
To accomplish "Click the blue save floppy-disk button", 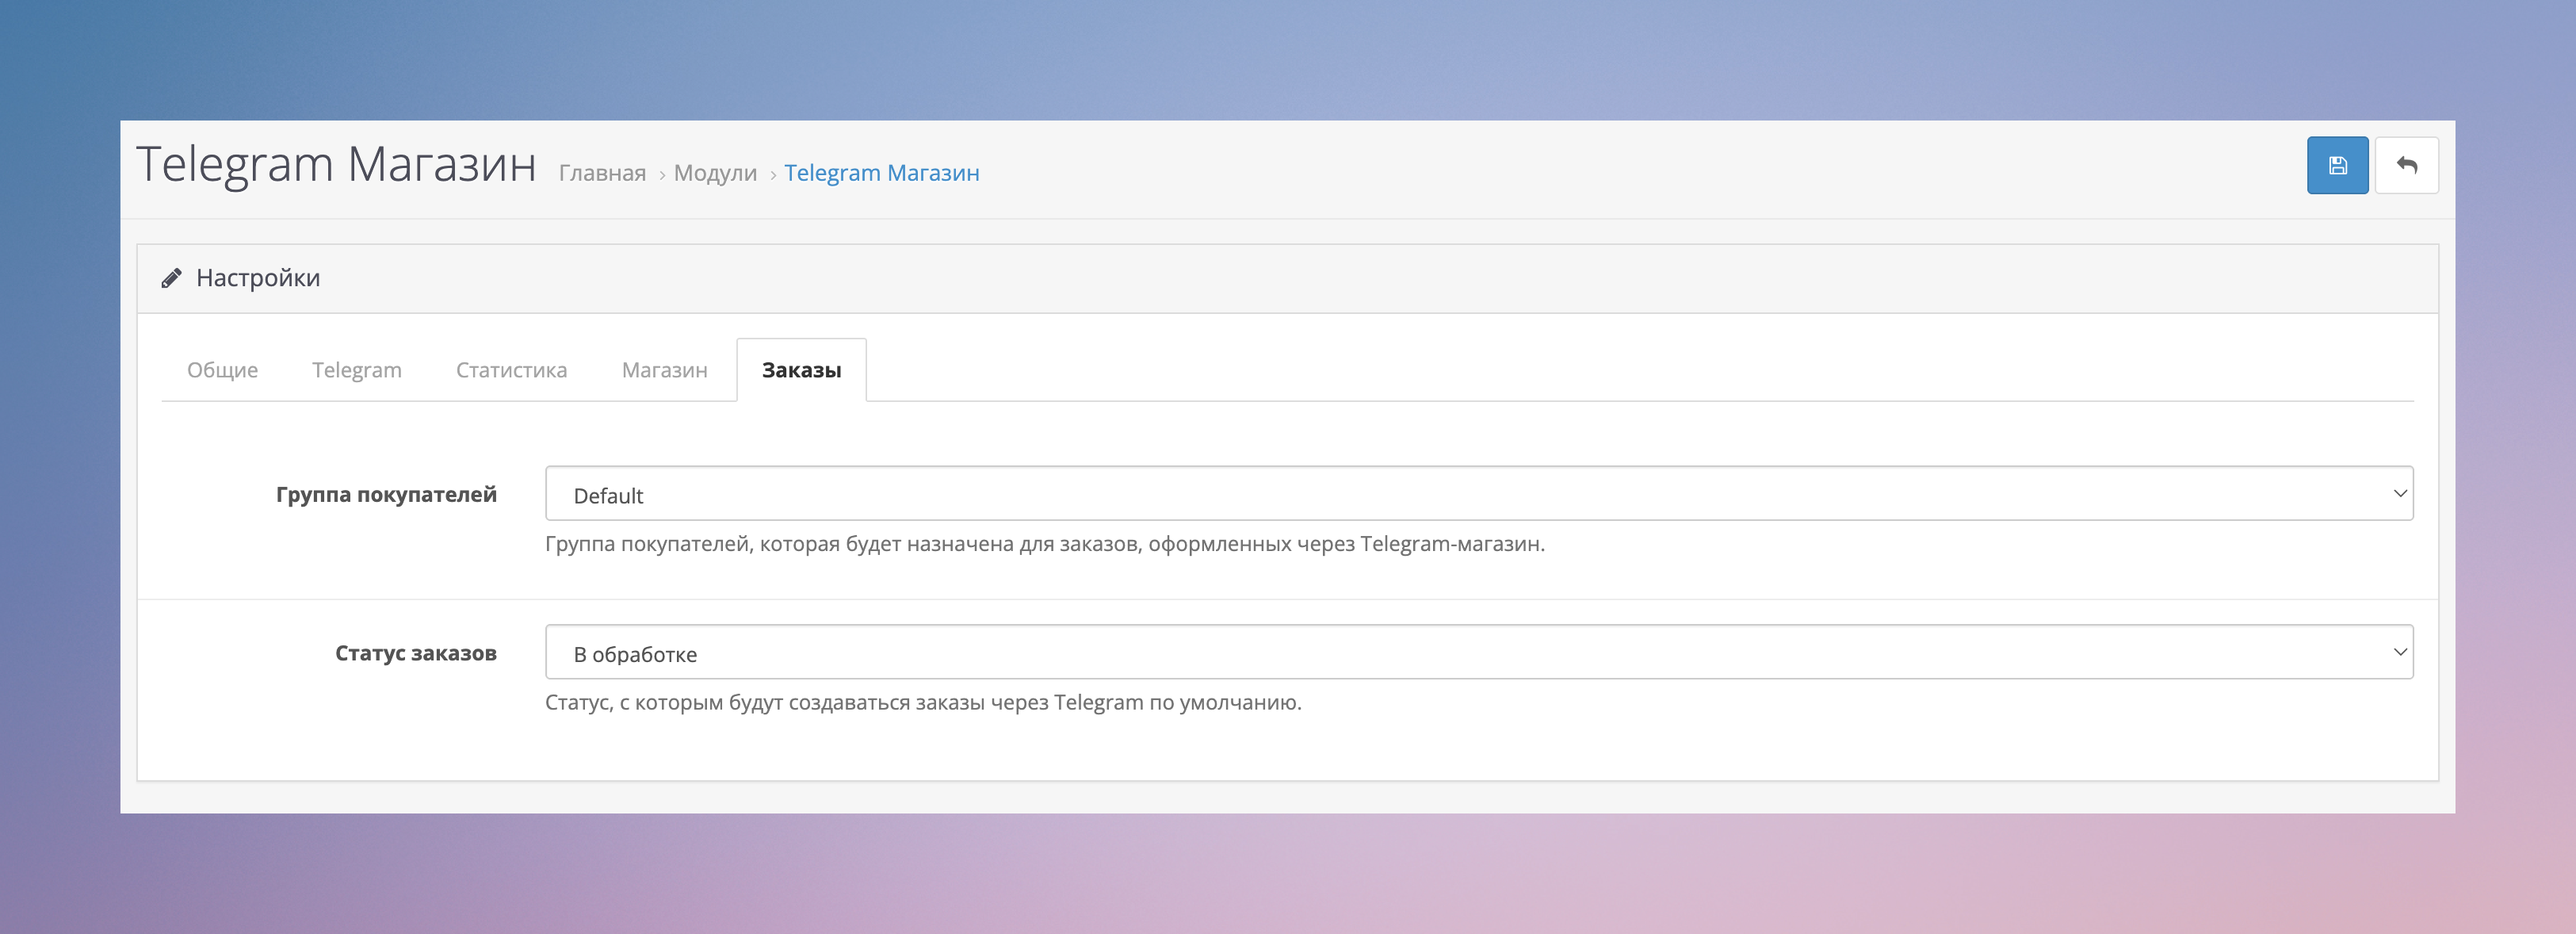I will point(2337,165).
